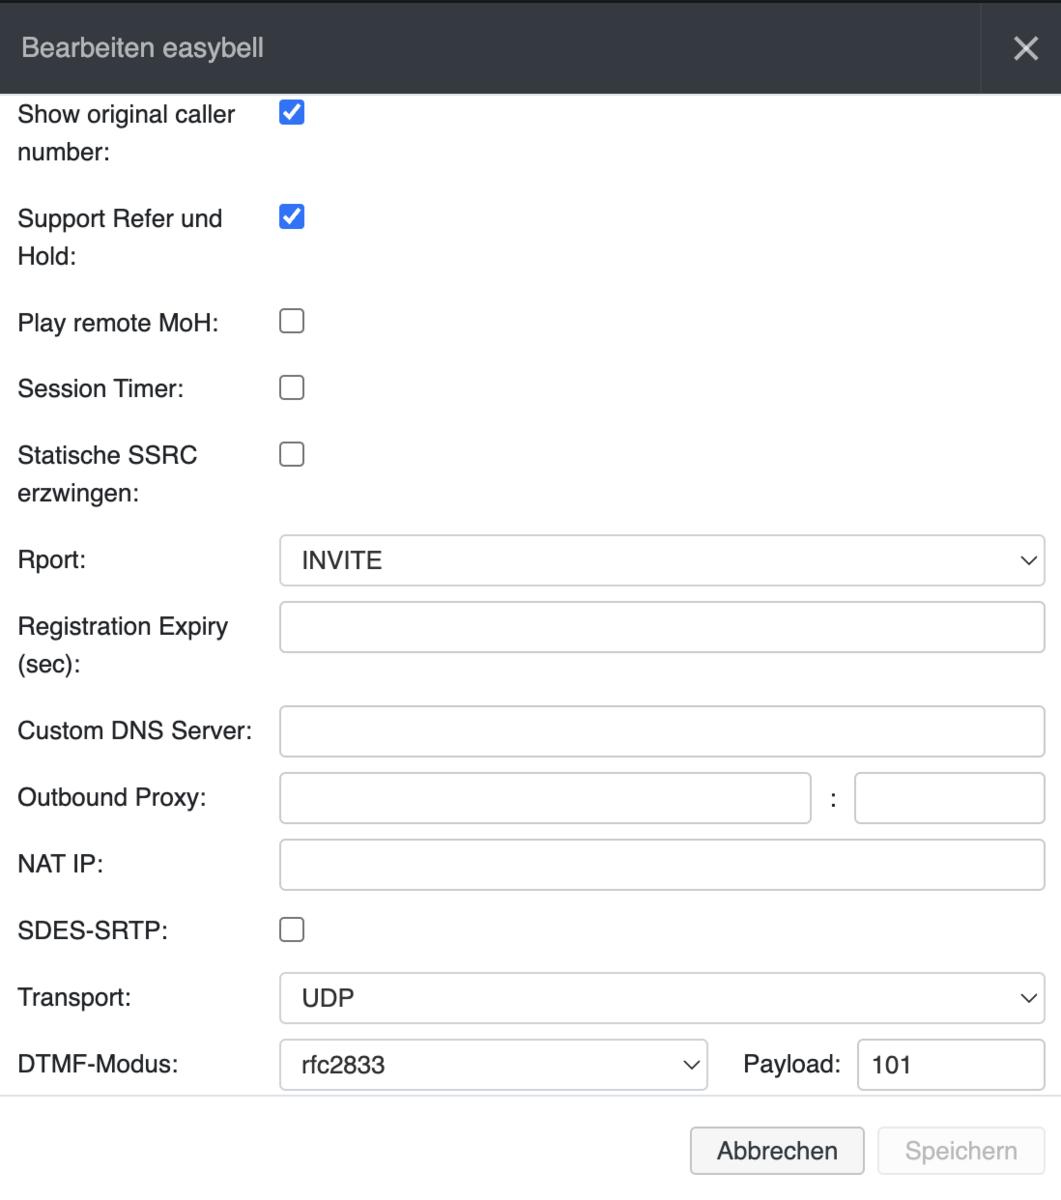Click the Rport dropdown chevron arrow

[x=1028, y=560]
